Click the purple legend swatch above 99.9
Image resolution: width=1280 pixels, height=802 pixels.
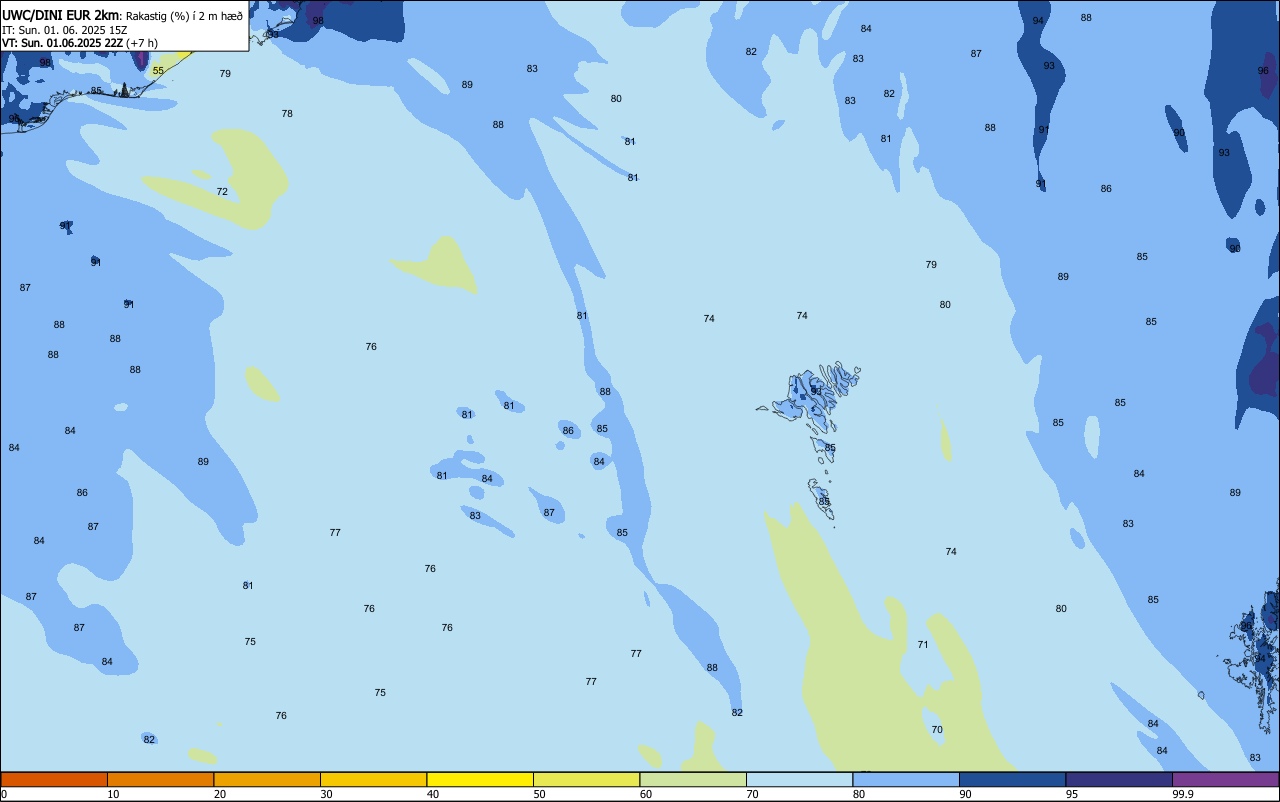(x=1225, y=779)
